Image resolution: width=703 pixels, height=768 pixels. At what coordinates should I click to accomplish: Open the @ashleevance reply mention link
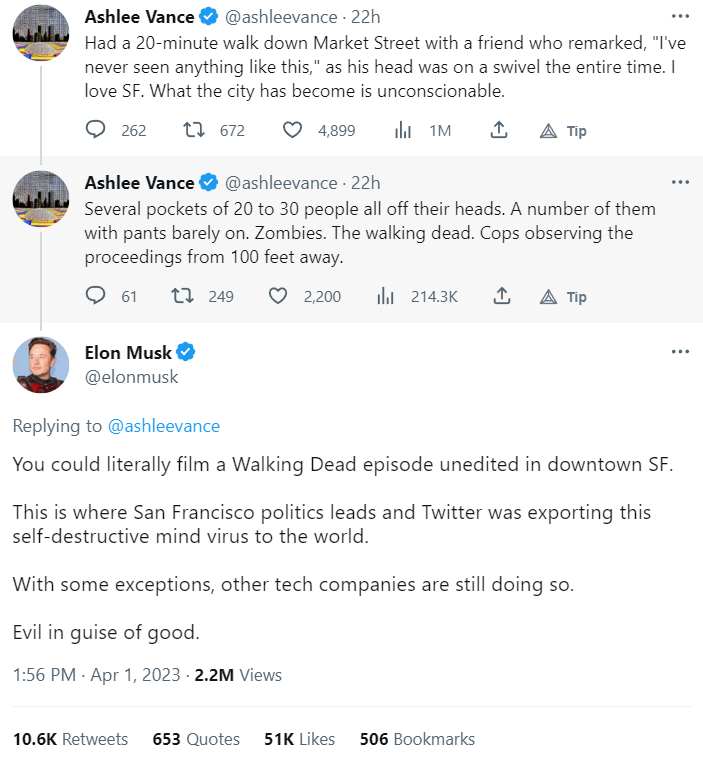click(163, 426)
